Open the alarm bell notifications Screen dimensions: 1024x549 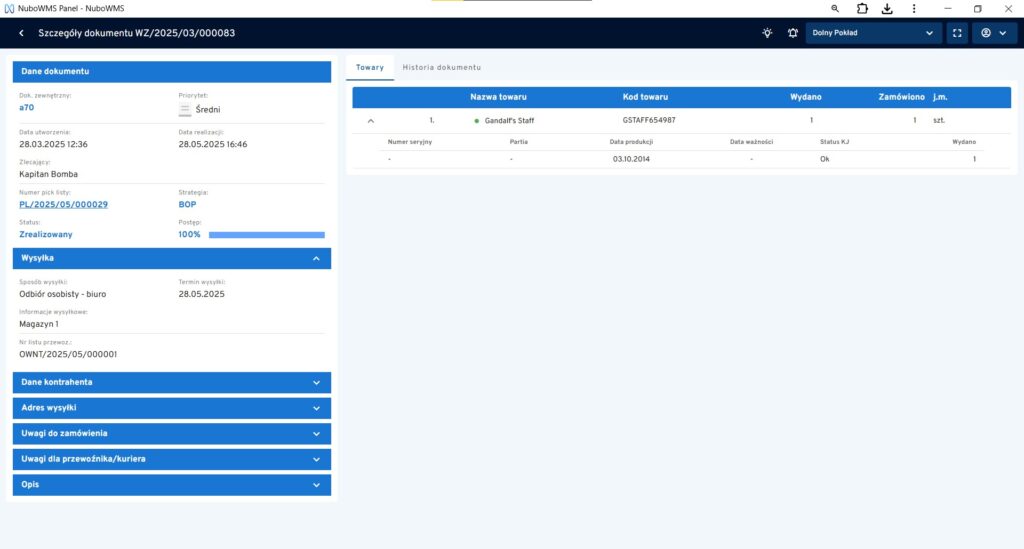pyautogui.click(x=792, y=33)
